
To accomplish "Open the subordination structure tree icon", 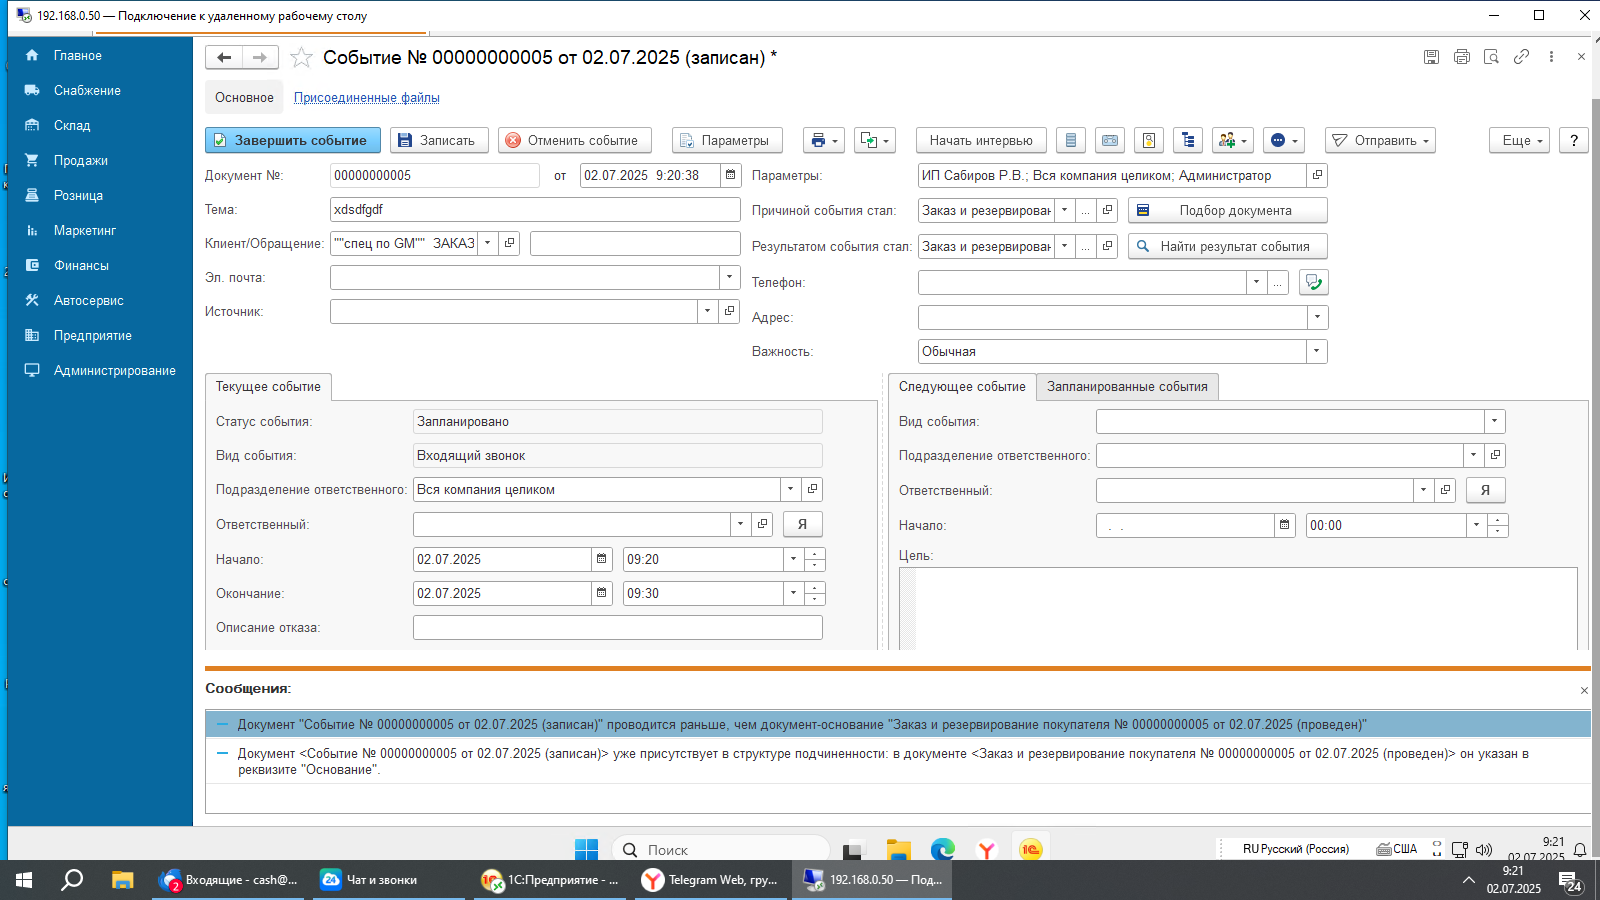I will [x=1188, y=140].
